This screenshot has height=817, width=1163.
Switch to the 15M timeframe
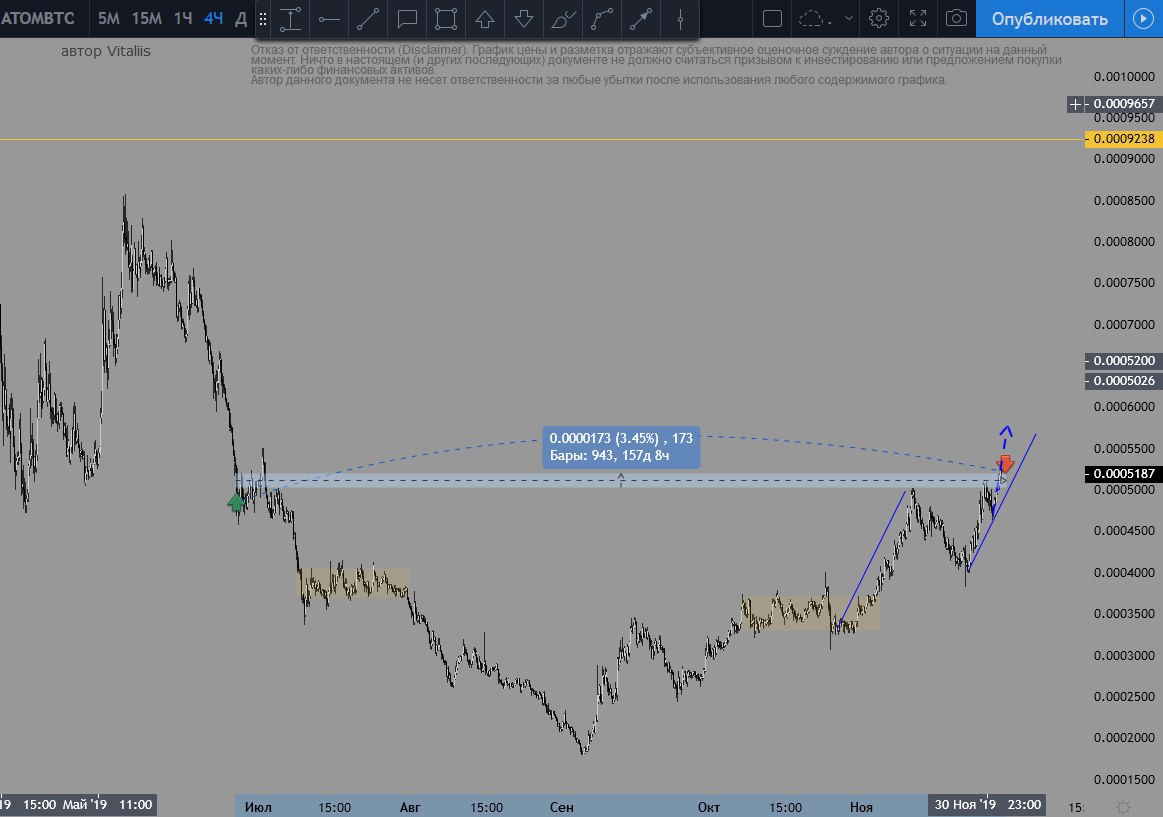[x=146, y=19]
